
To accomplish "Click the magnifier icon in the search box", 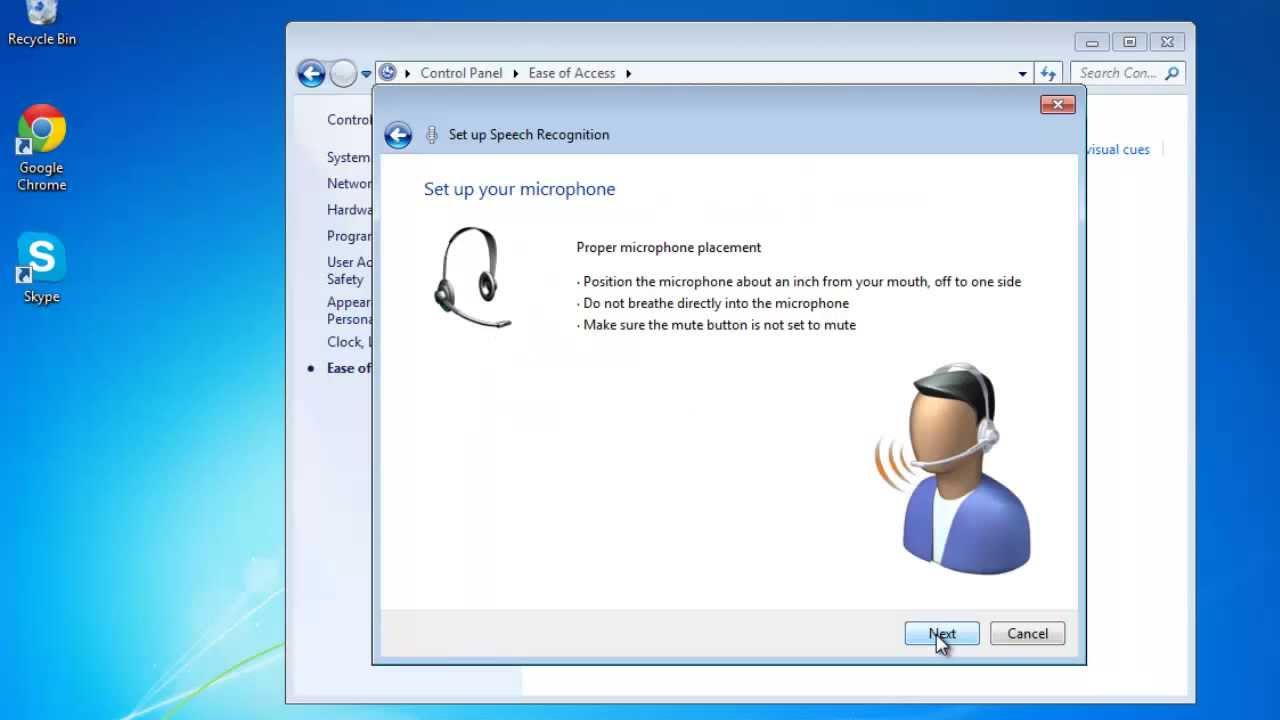I will 1170,72.
